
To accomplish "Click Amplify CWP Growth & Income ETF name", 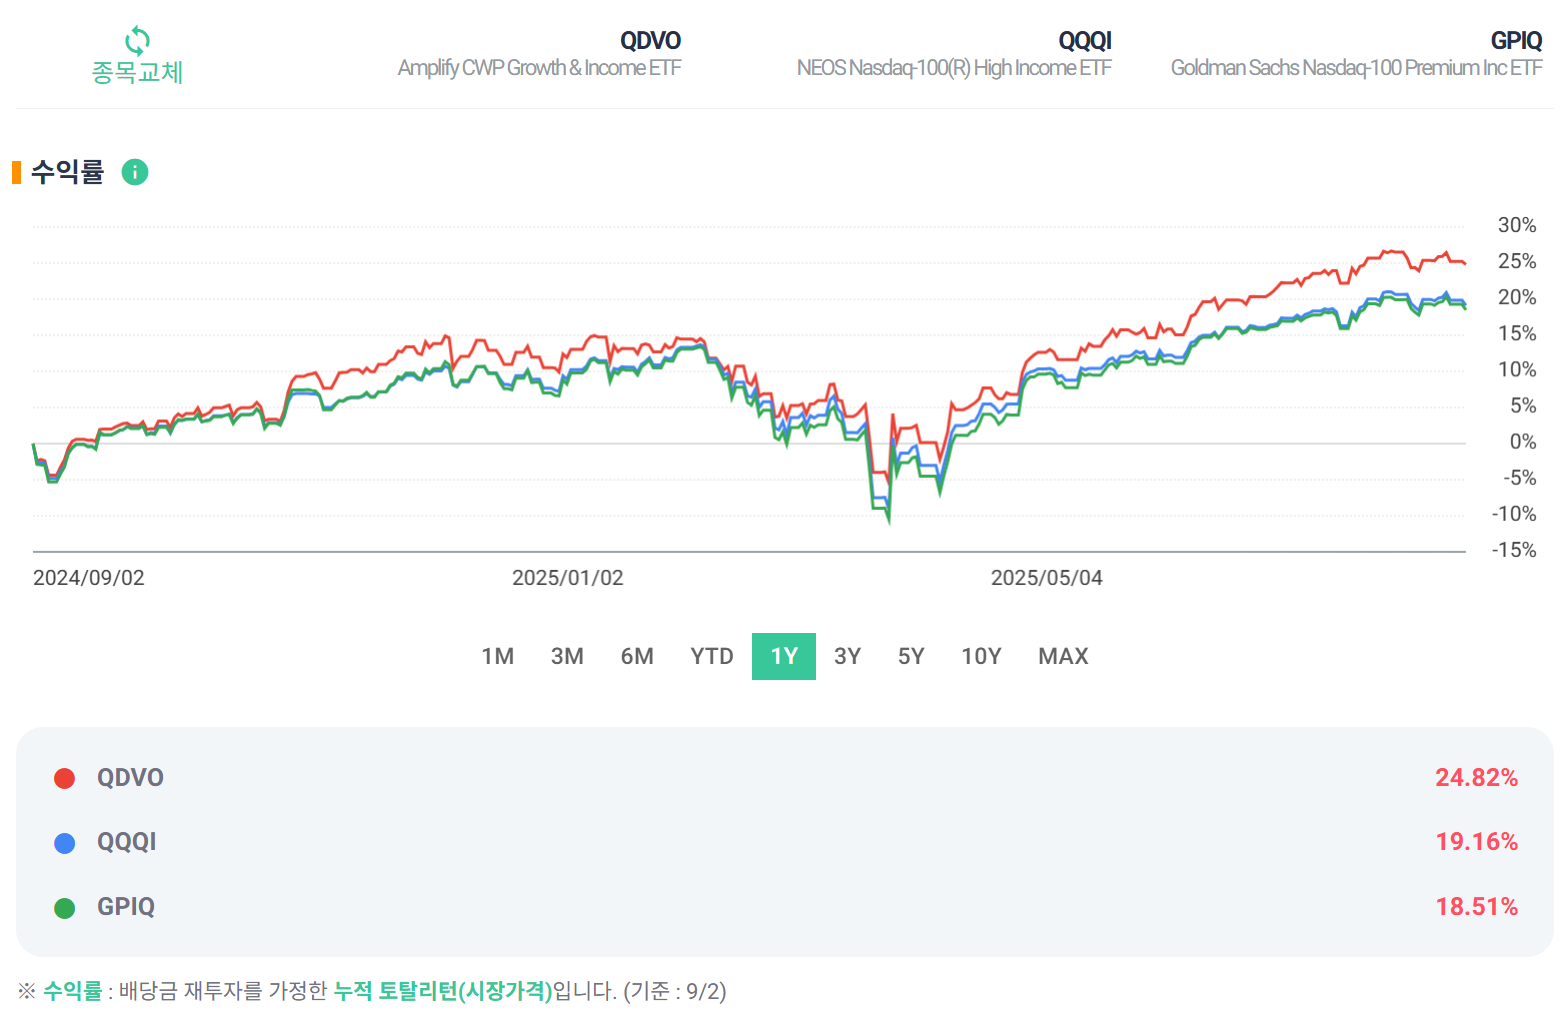I will tap(539, 68).
